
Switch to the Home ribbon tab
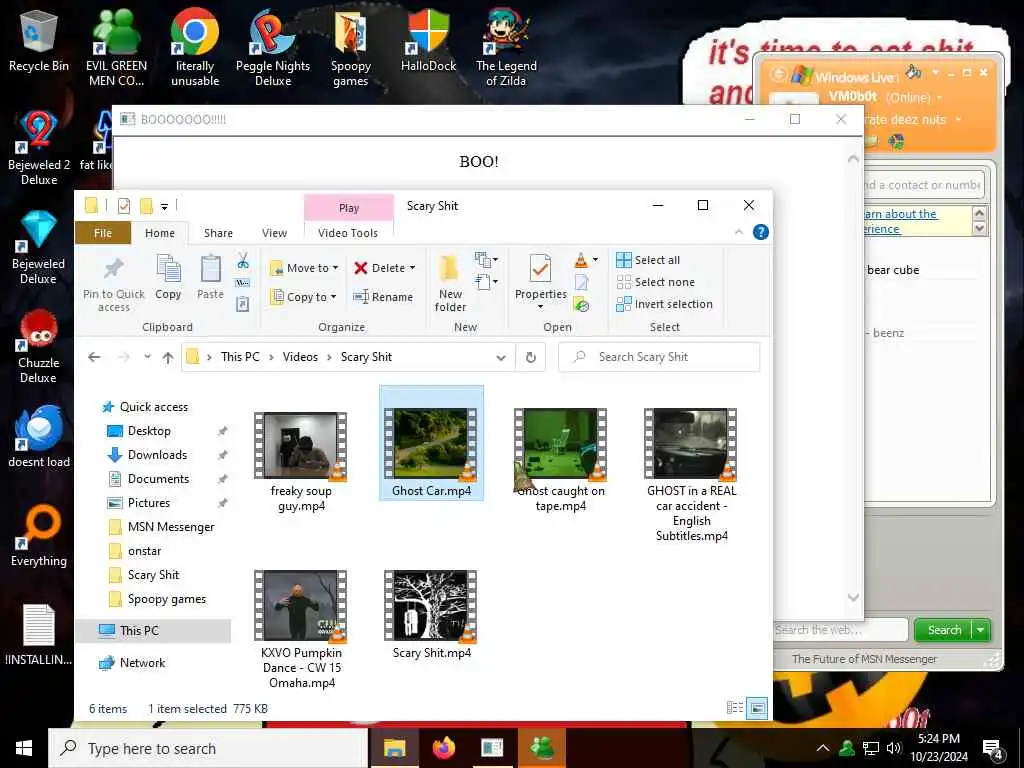160,233
